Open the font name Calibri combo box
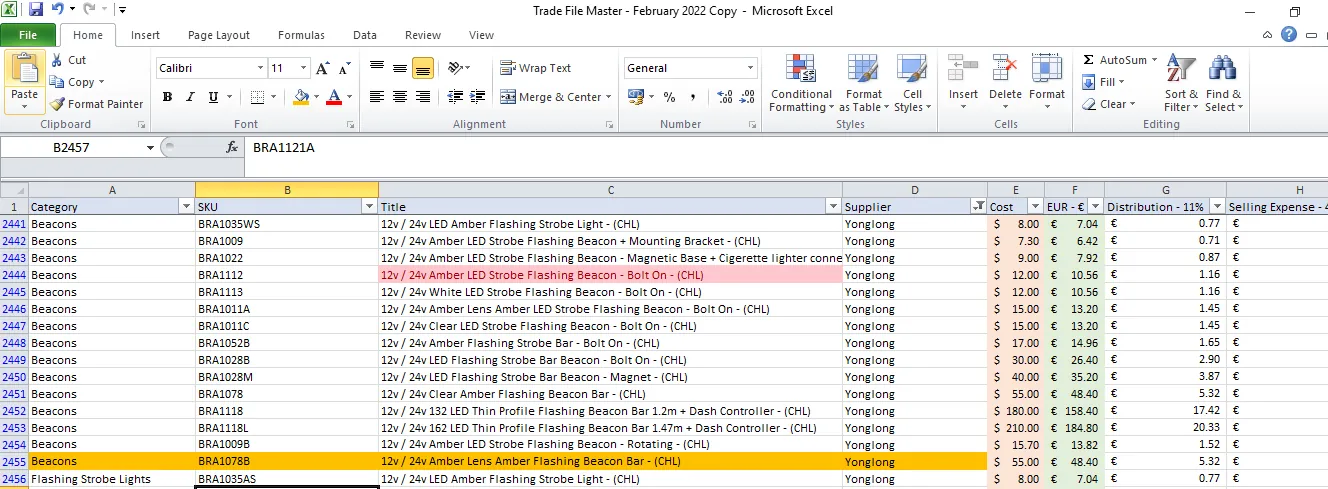The image size is (1328, 489). tap(211, 68)
